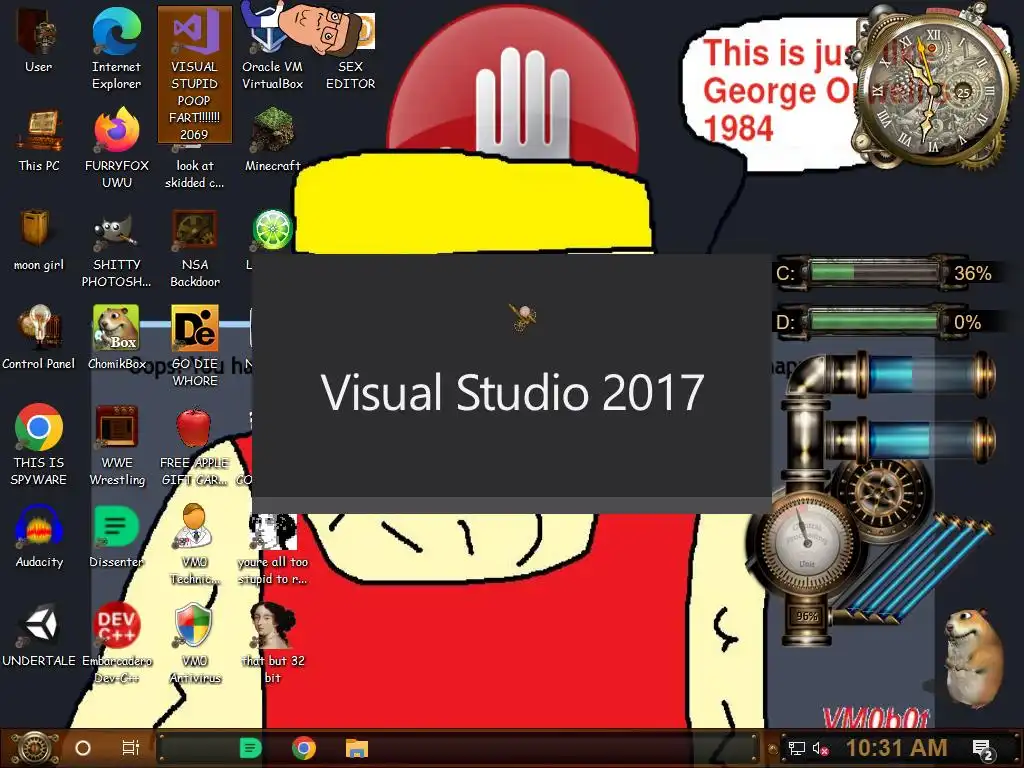This screenshot has height=768, width=1024.
Task: Click the network tray icon
Action: [x=797, y=748]
